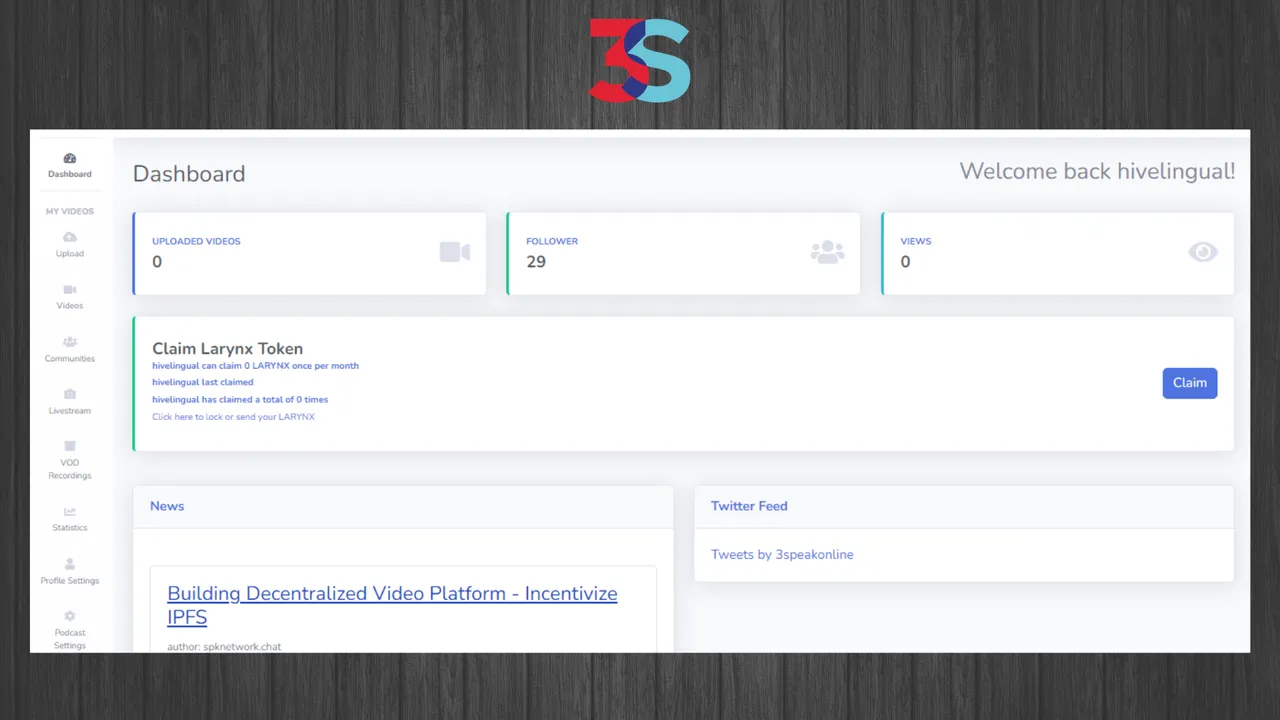Screen dimensions: 1280x720
Task: Select the Statistics menu label
Action: [70, 528]
